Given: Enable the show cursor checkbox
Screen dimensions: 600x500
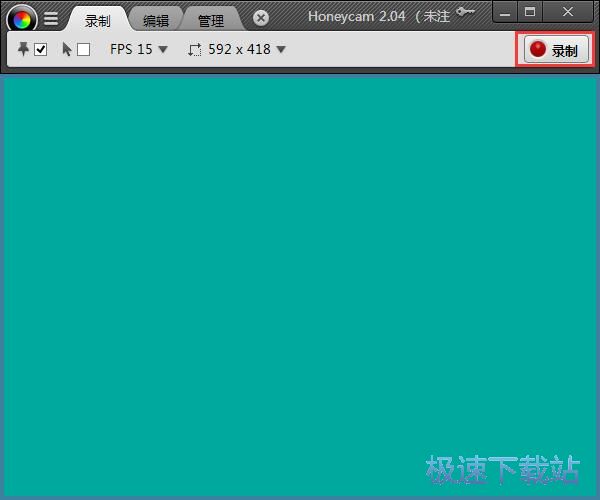Looking at the screenshot, I should click(83, 50).
